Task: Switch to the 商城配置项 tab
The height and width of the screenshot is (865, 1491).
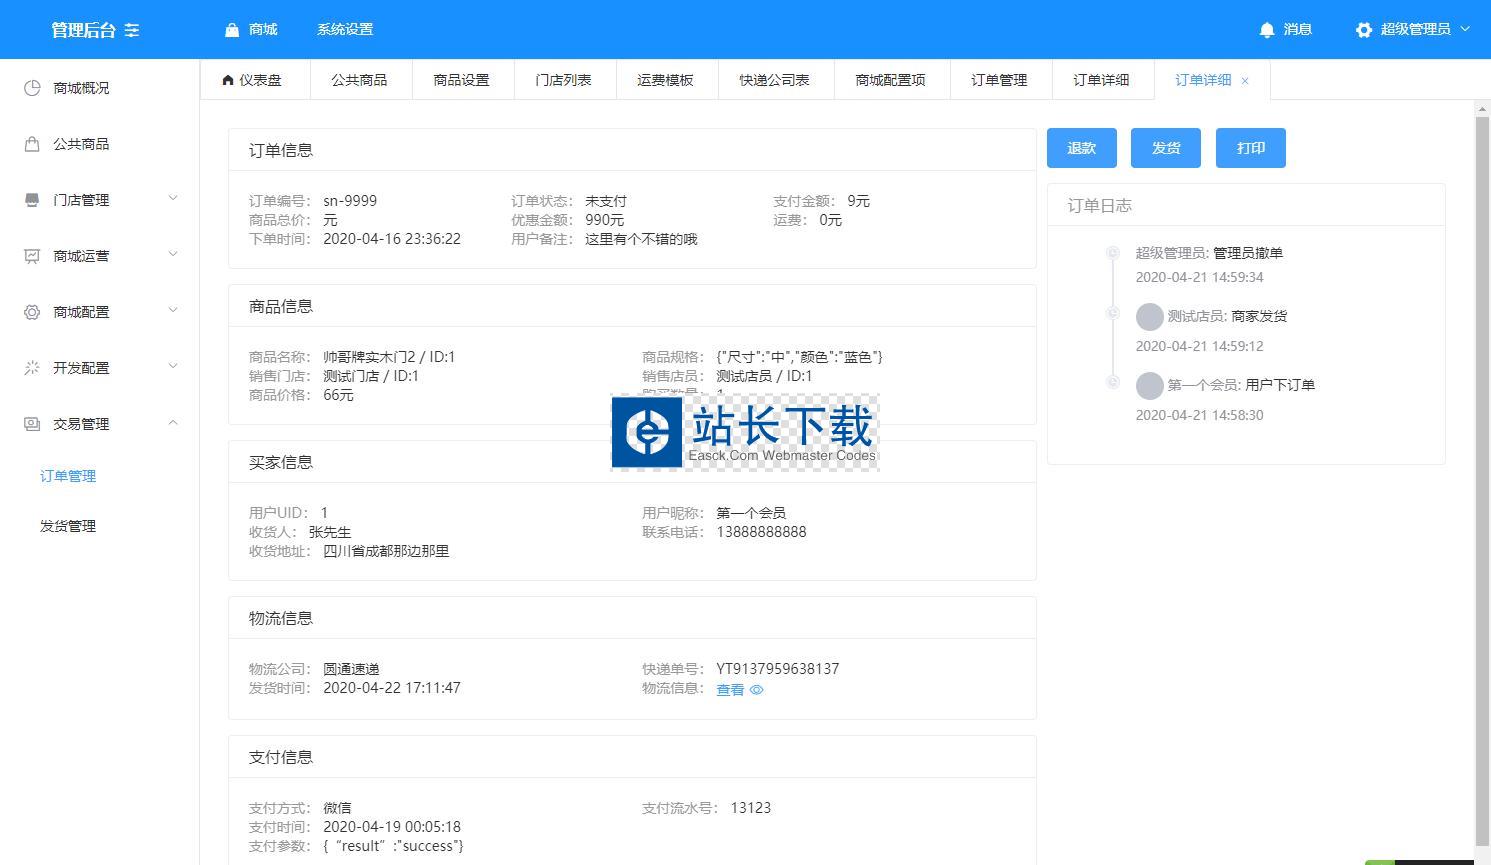Action: [891, 80]
